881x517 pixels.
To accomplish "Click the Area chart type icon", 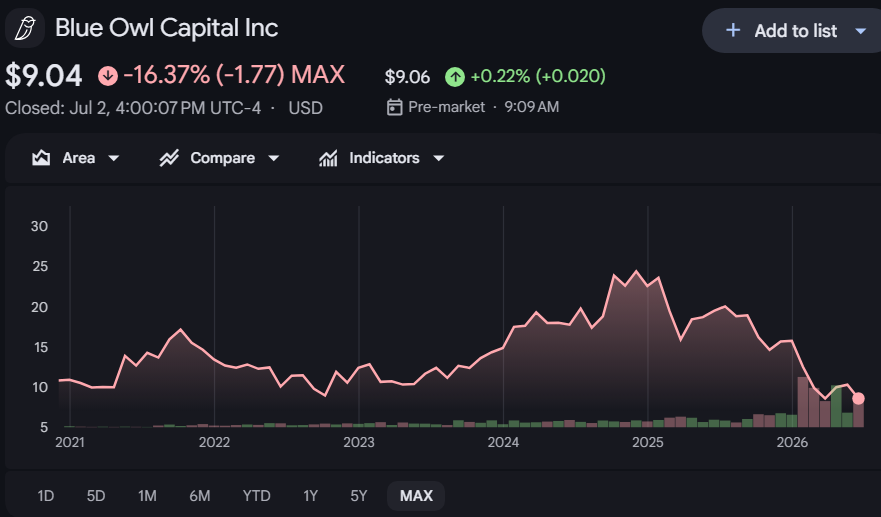I will (x=41, y=158).
